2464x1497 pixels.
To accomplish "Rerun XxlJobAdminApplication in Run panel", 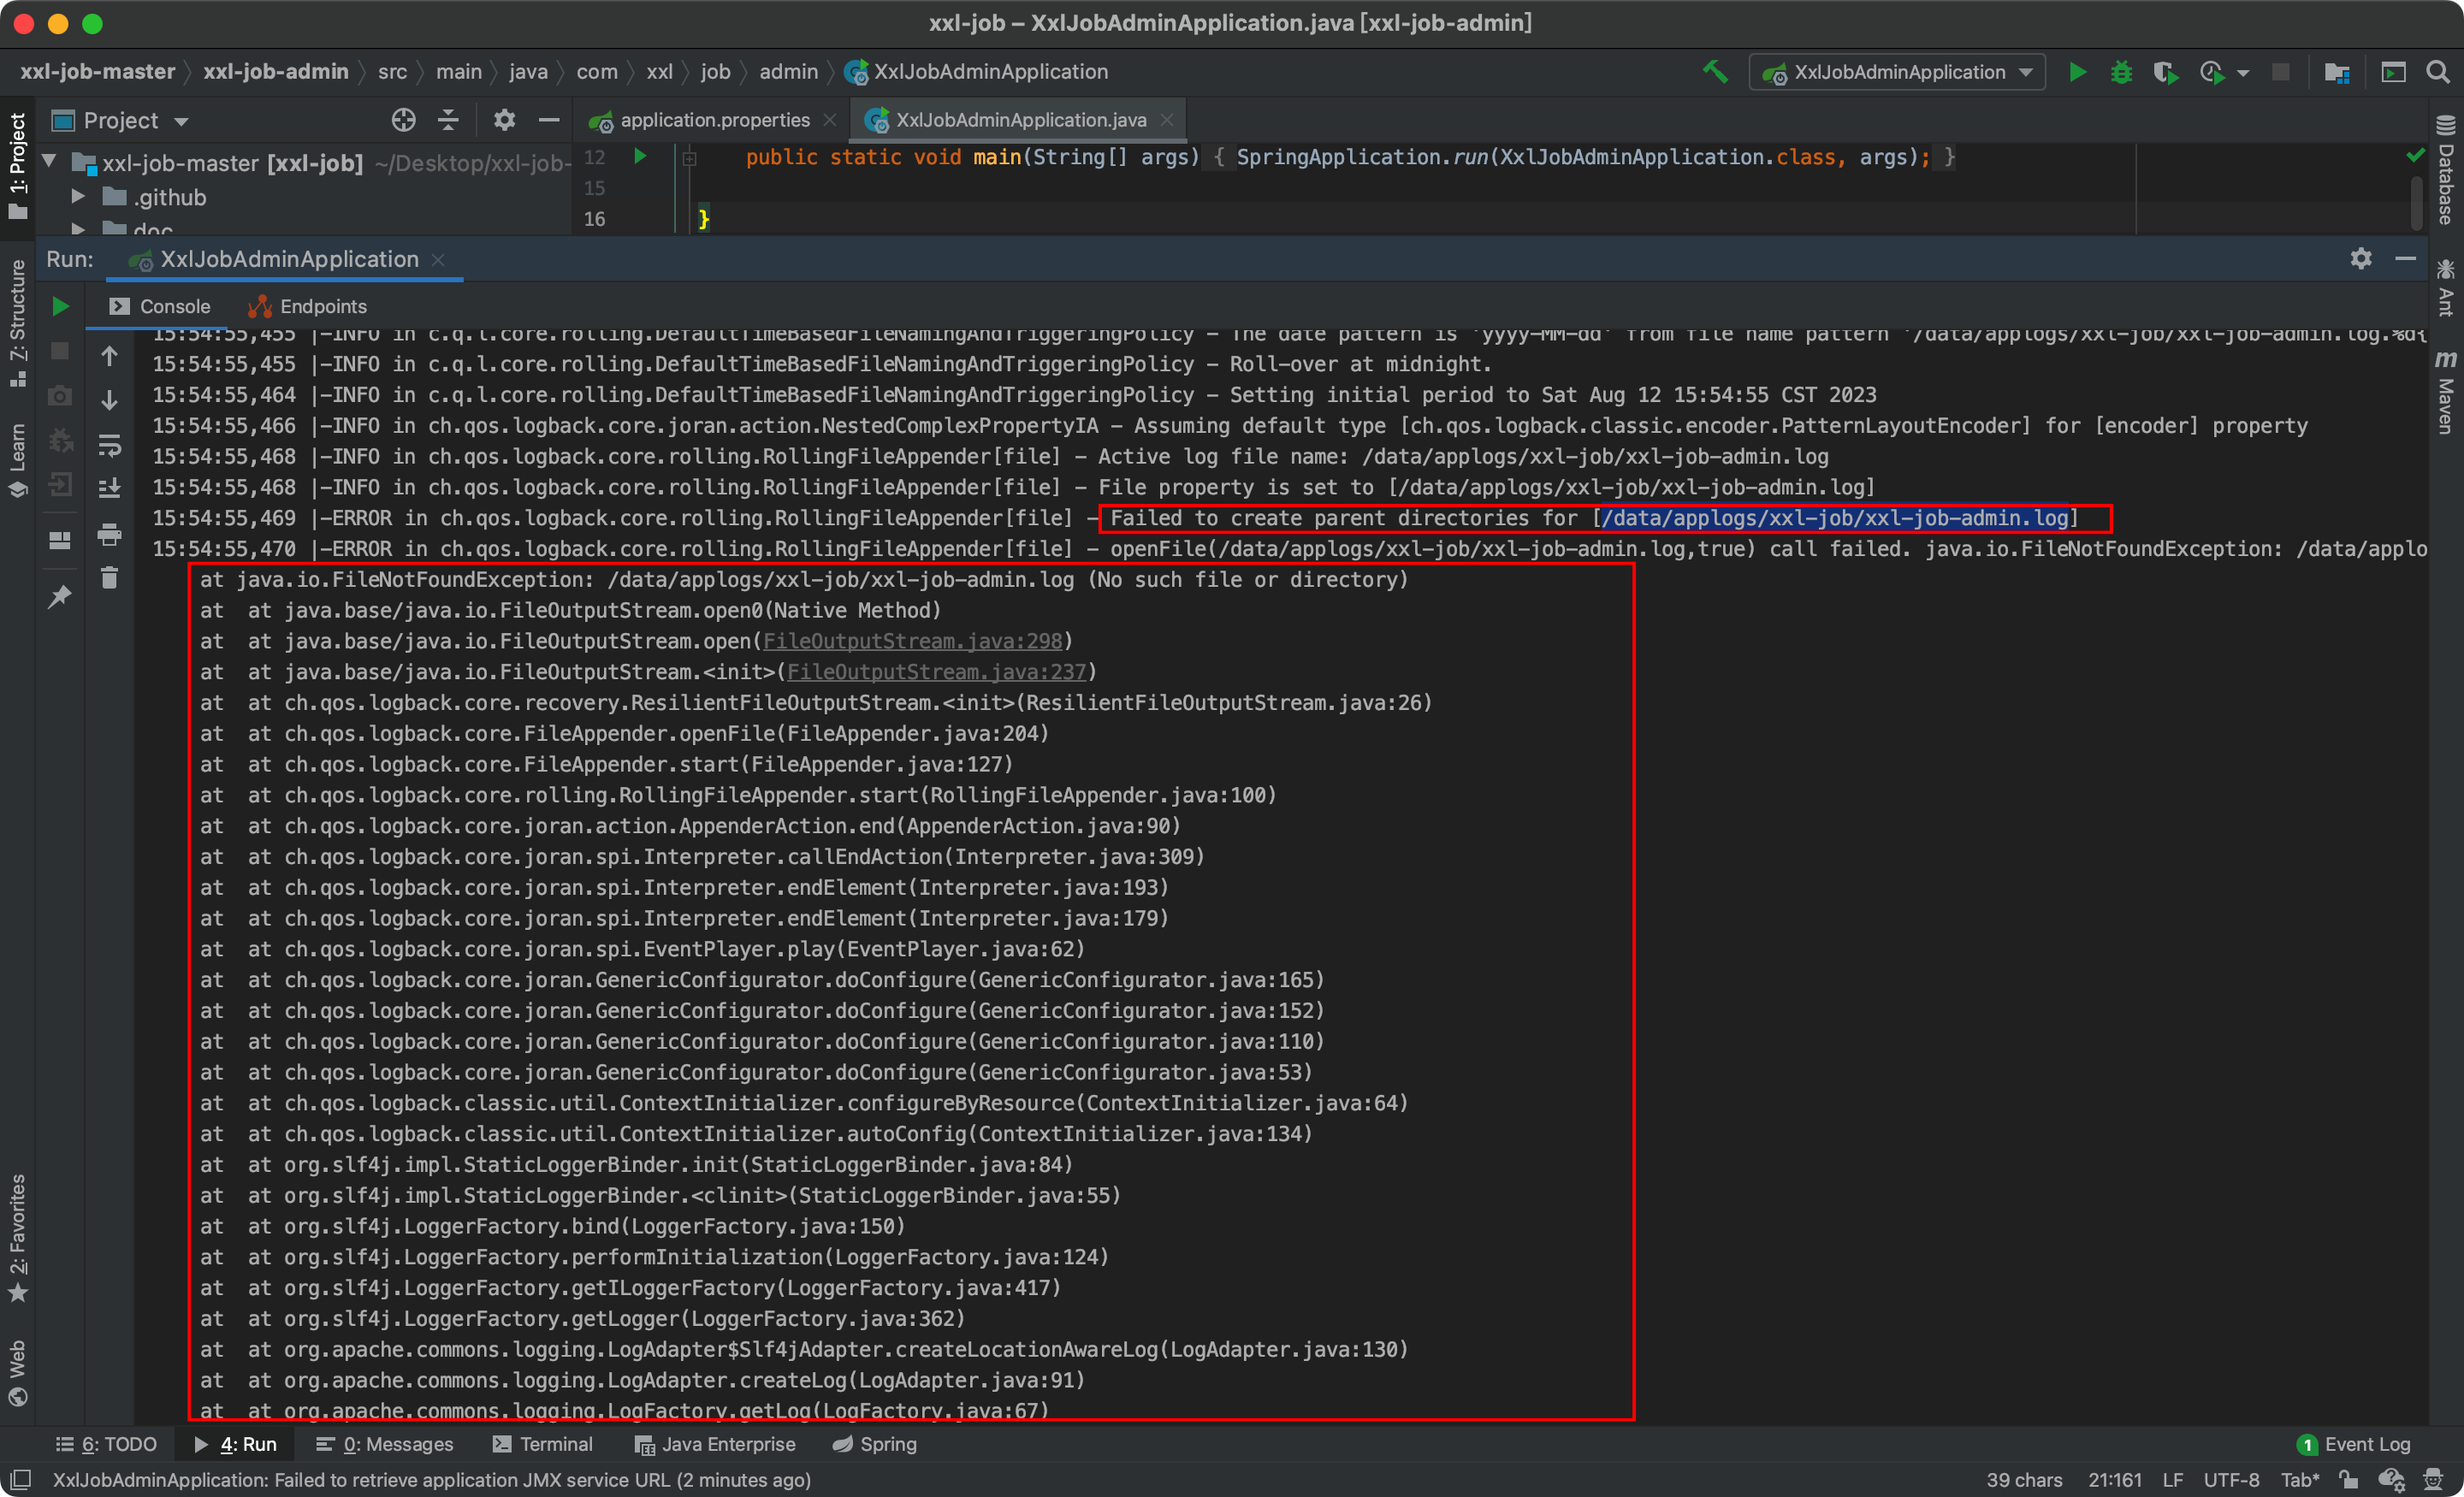I will (60, 307).
